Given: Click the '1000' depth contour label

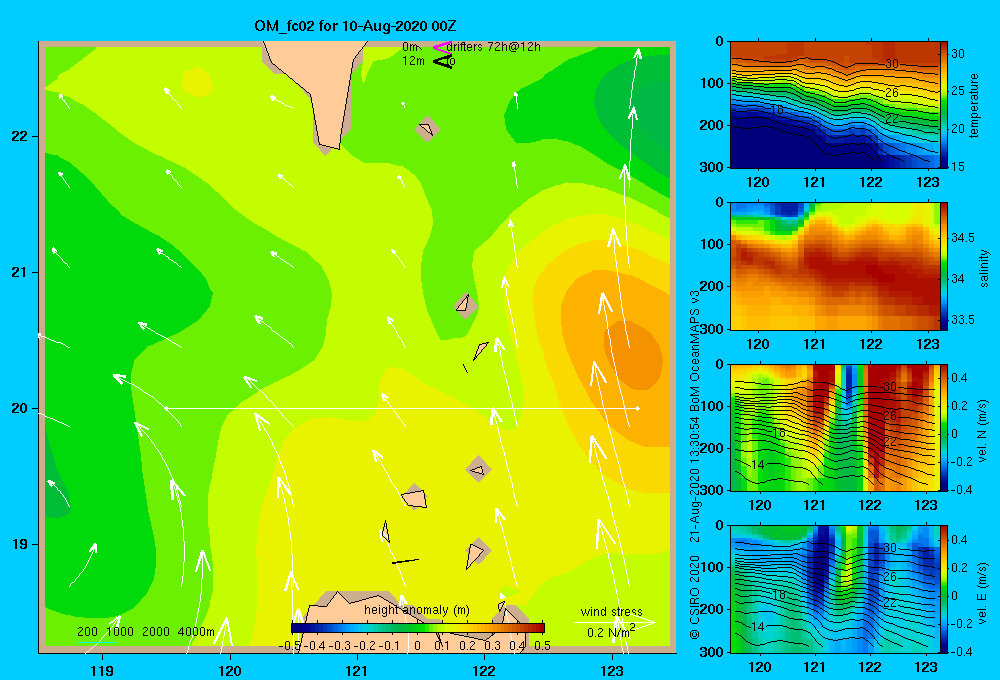Looking at the screenshot, I should pos(120,632).
